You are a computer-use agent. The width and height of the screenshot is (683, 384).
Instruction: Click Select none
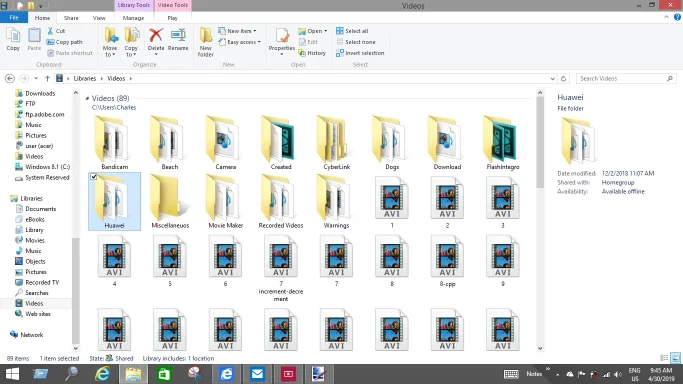[x=355, y=42]
